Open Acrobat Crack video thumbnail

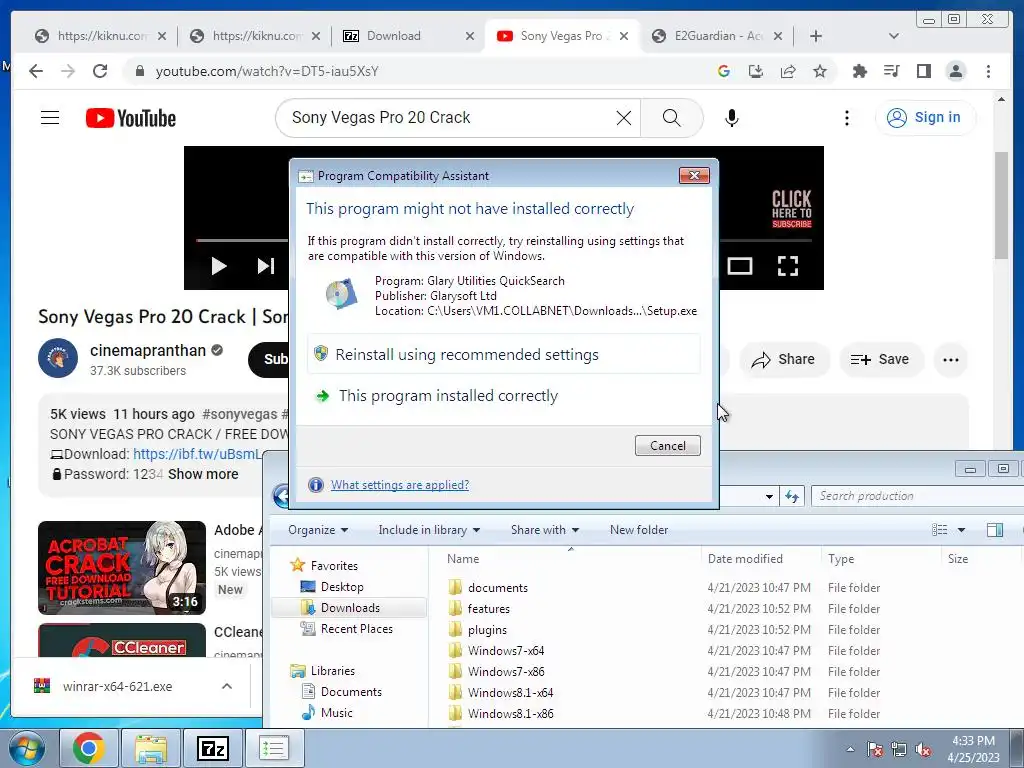[121, 568]
